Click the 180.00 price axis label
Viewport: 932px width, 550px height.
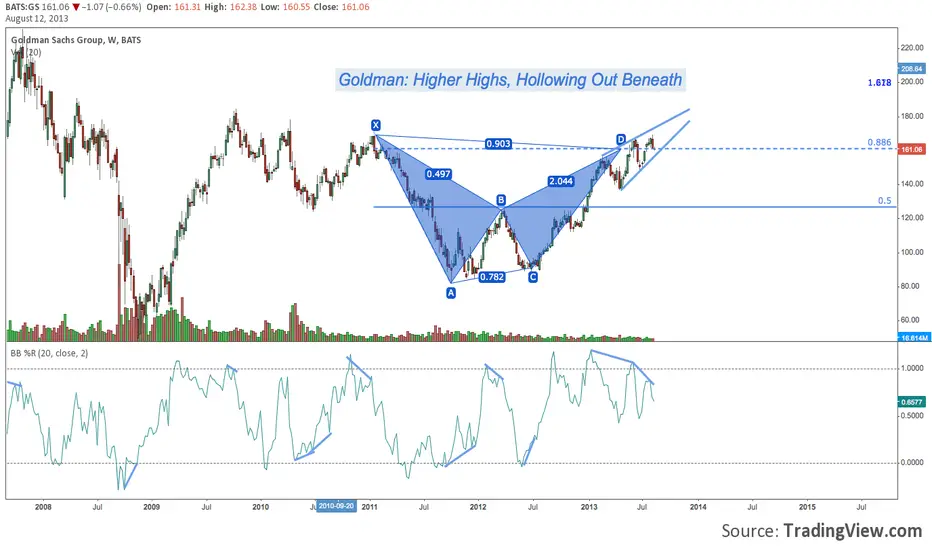click(912, 117)
